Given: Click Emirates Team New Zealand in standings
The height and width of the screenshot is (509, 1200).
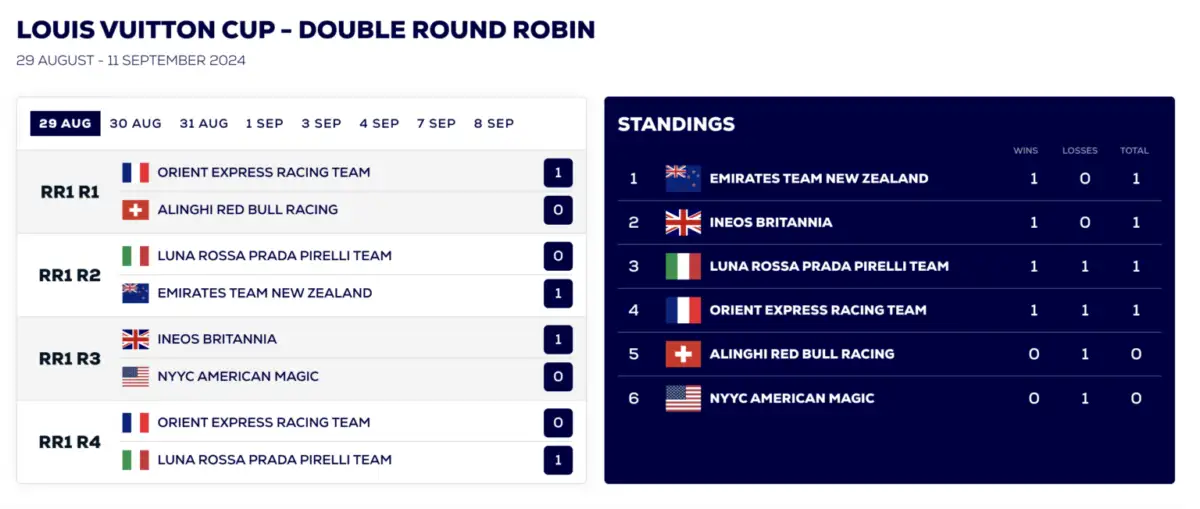Looking at the screenshot, I should pos(818,178).
